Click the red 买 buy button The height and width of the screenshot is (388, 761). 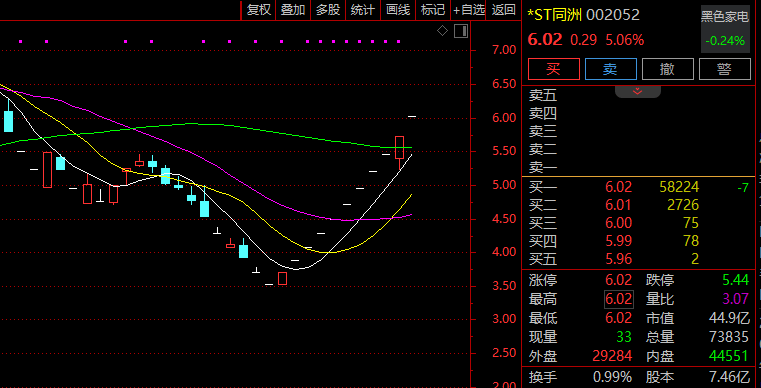554,69
